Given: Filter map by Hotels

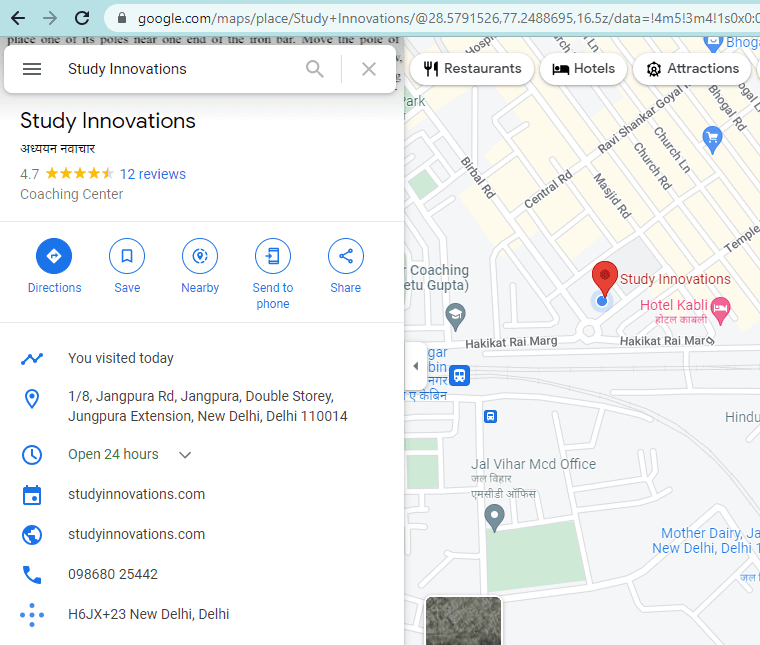Looking at the screenshot, I should click(584, 69).
